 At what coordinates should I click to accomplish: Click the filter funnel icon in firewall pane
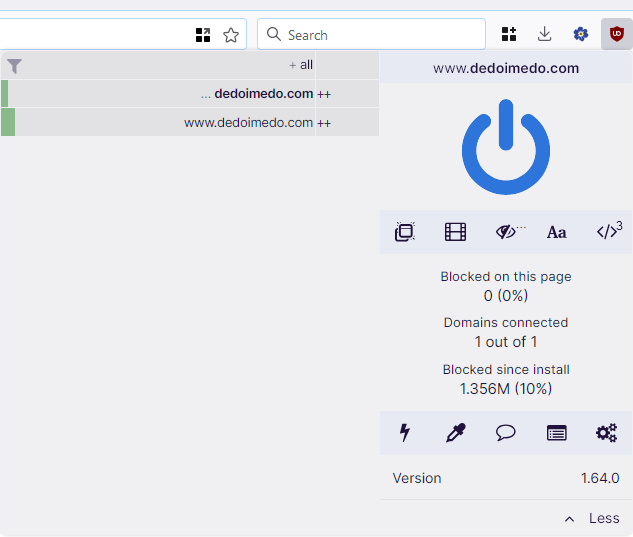pos(14,66)
